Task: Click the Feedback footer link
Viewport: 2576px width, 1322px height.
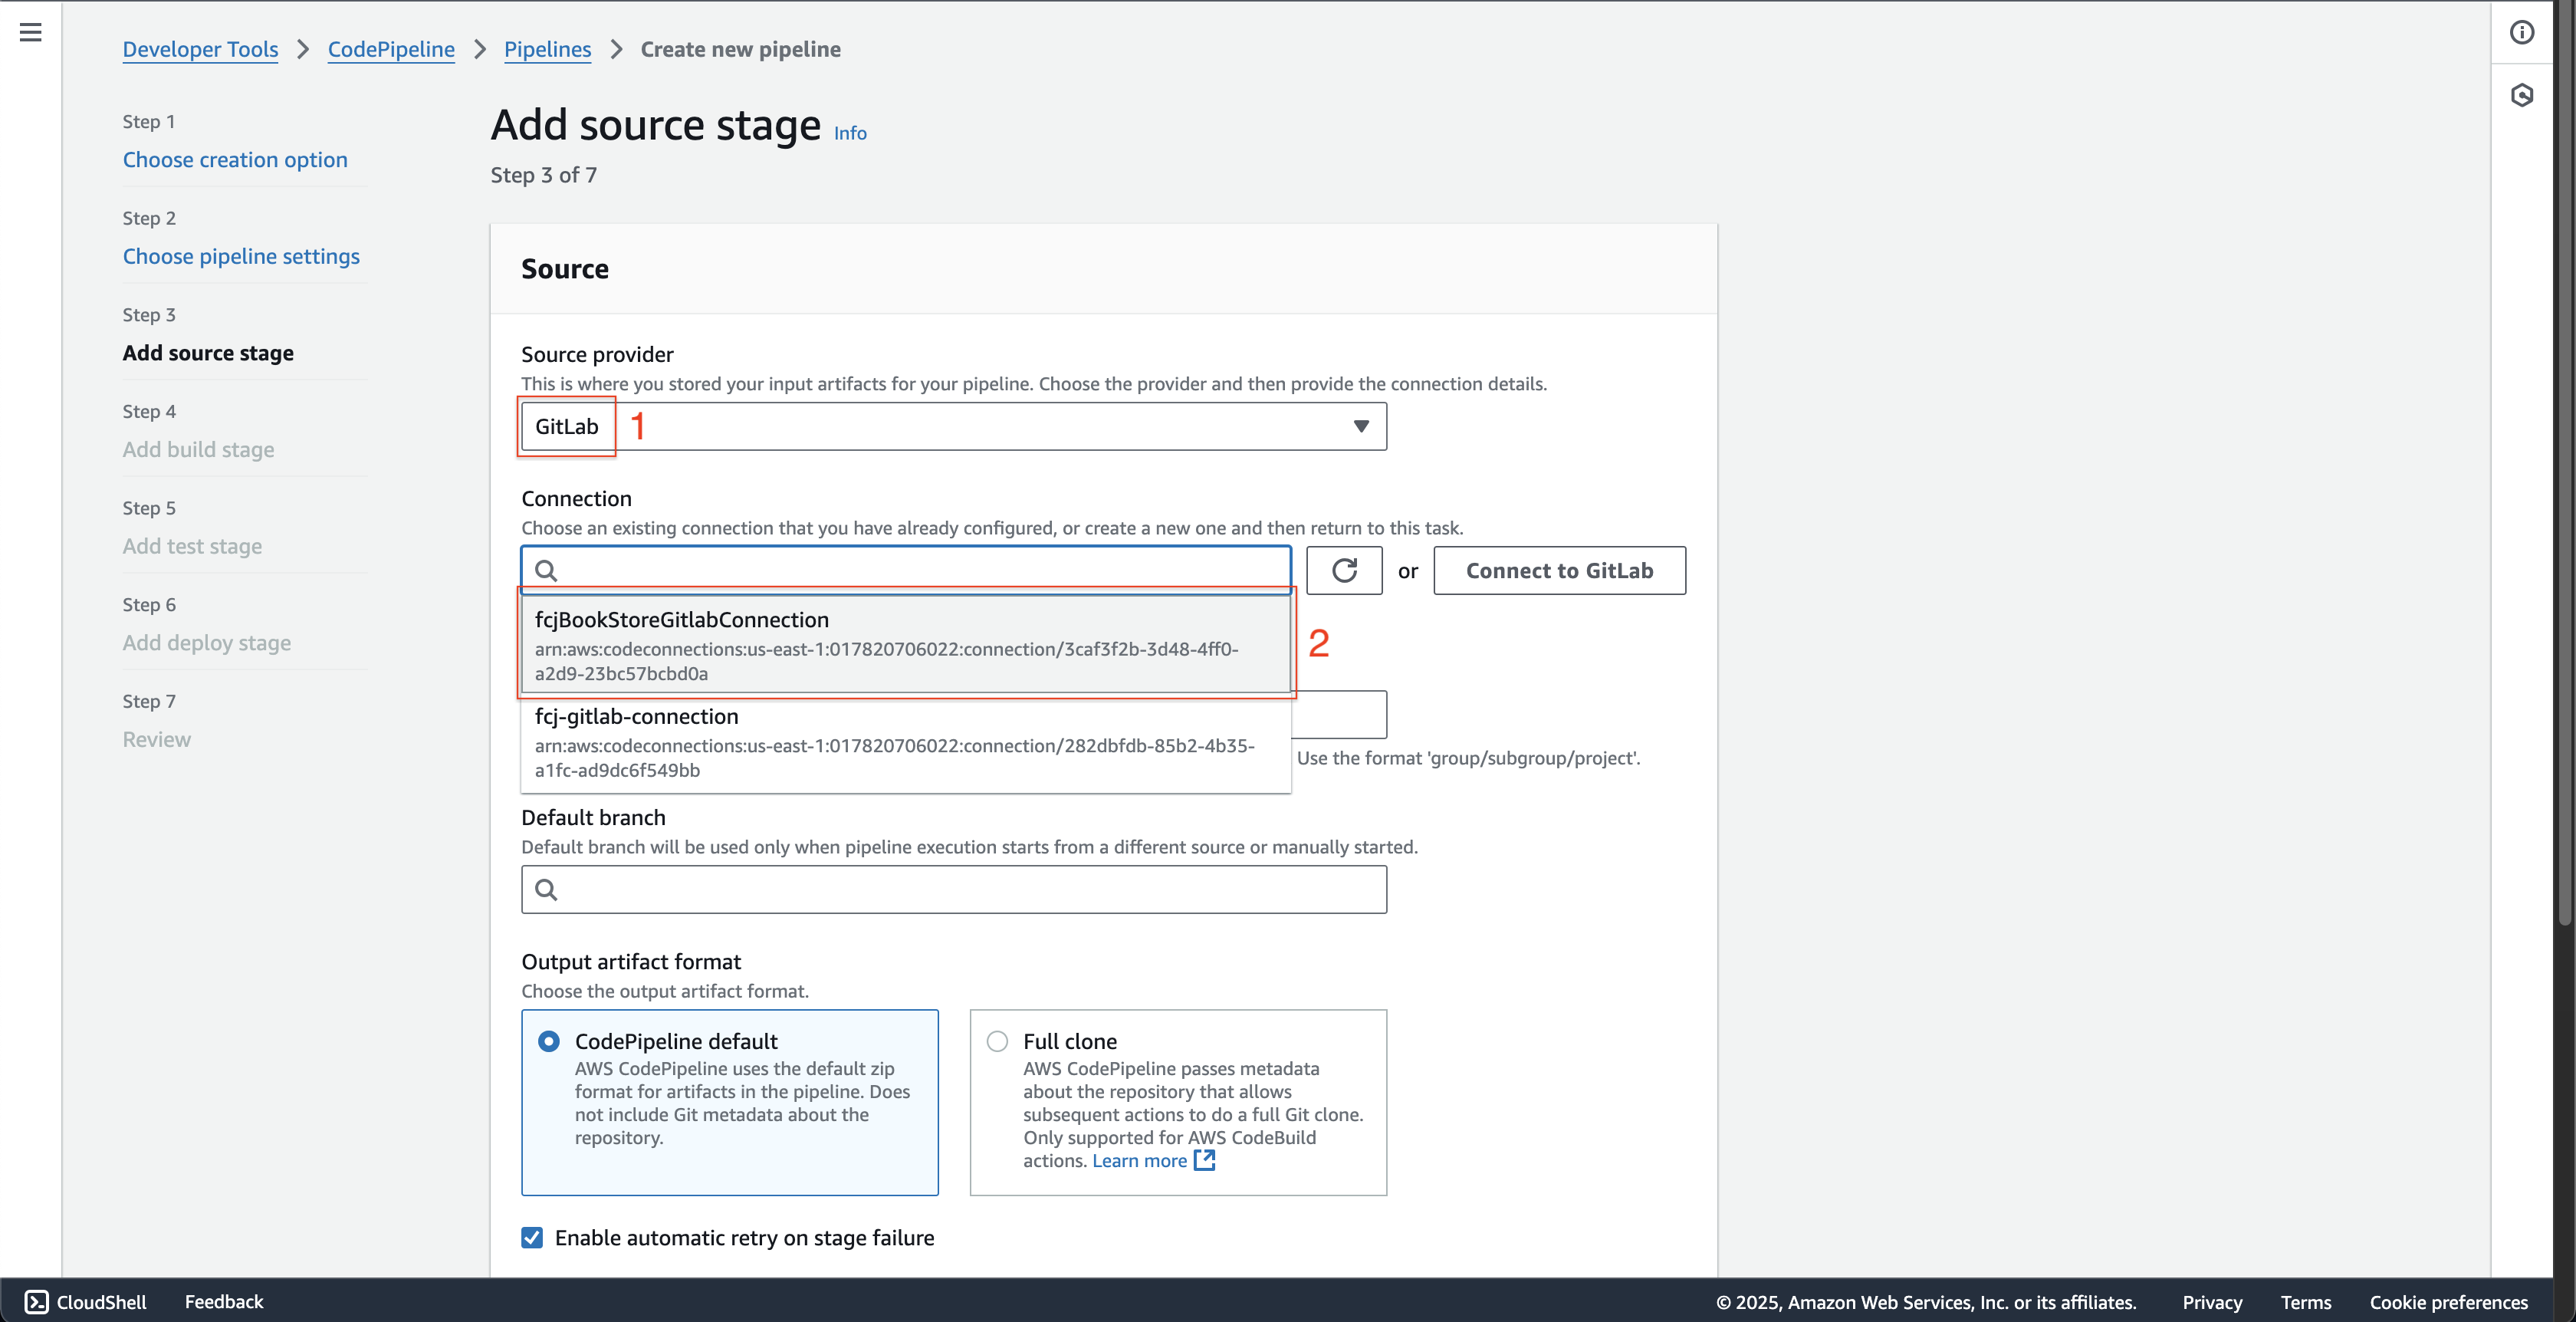Action: (224, 1301)
